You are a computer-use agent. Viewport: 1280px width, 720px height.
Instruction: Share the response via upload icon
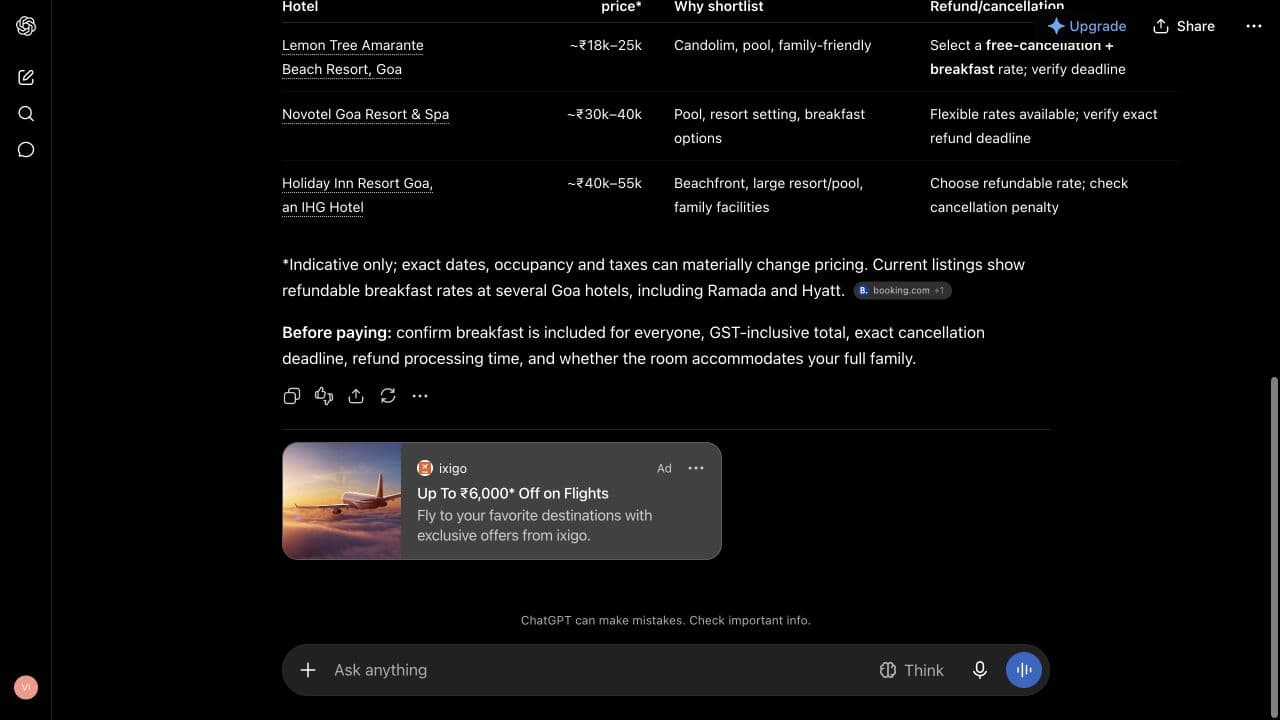click(x=356, y=396)
